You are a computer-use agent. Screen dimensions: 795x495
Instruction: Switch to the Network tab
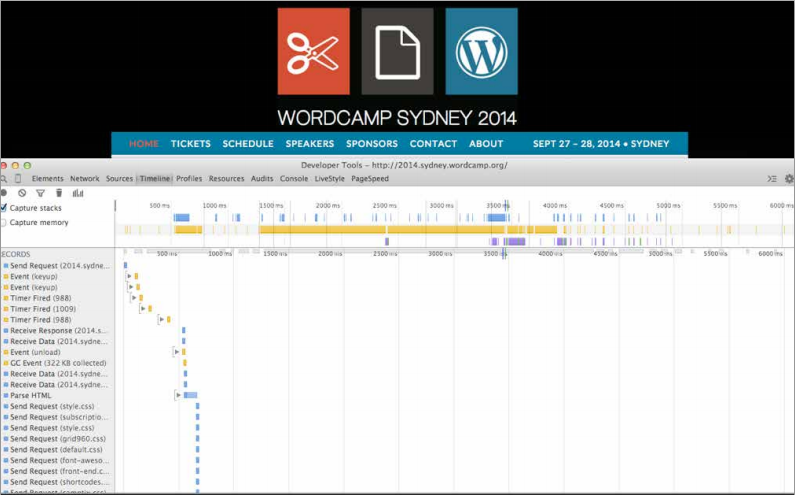tap(85, 179)
